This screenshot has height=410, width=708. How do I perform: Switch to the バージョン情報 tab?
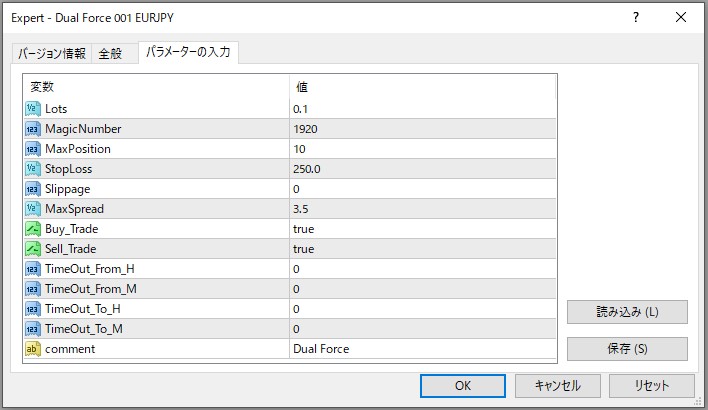click(x=51, y=54)
